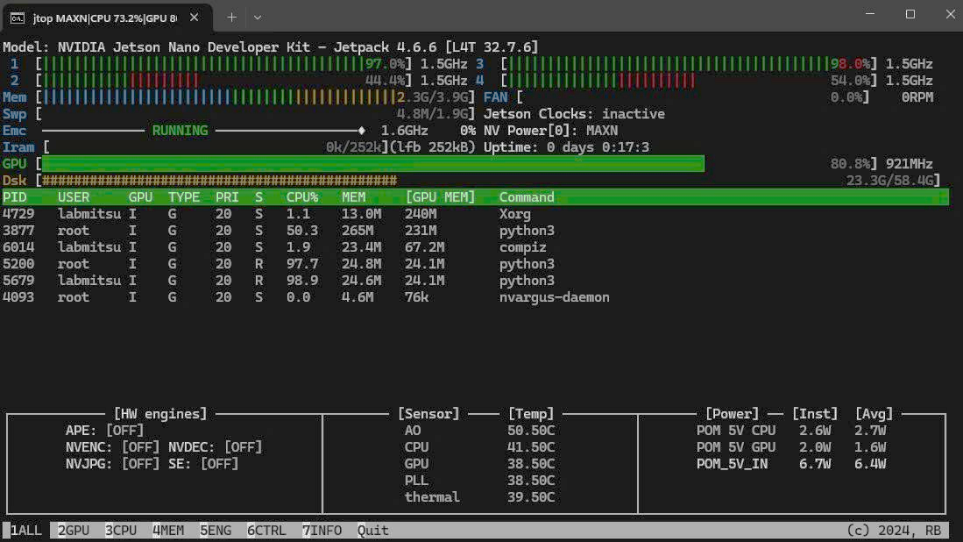
Task: Click the green GPU usage bar
Action: coord(372,163)
